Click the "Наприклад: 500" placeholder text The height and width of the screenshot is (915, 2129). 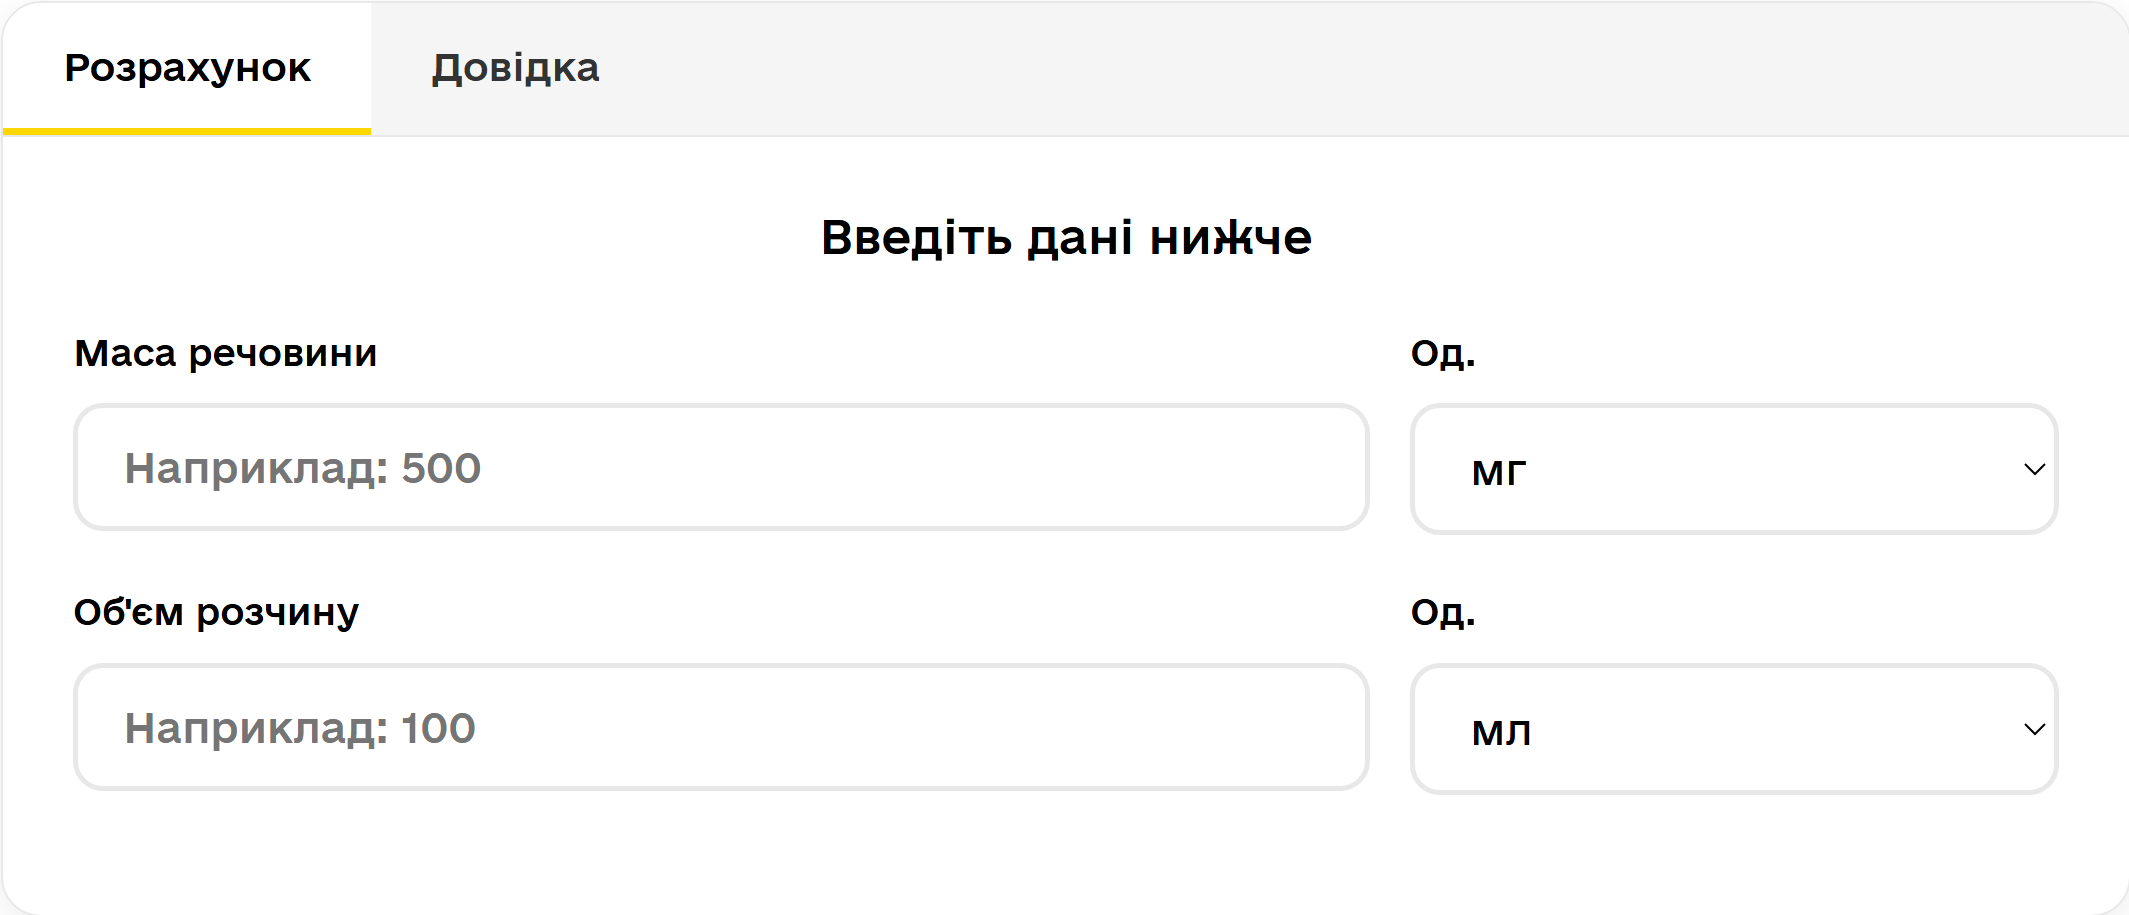(x=302, y=468)
